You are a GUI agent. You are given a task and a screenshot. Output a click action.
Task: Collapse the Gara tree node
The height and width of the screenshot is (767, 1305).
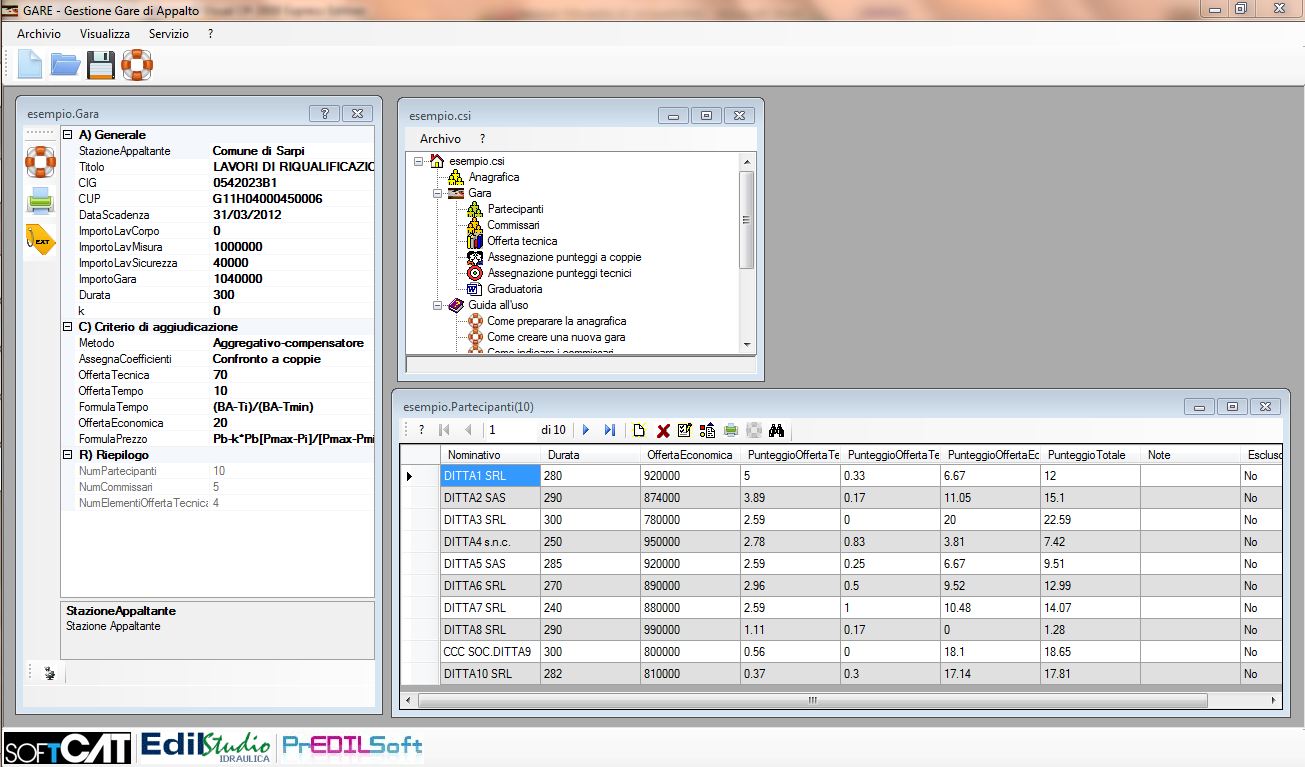[437, 193]
